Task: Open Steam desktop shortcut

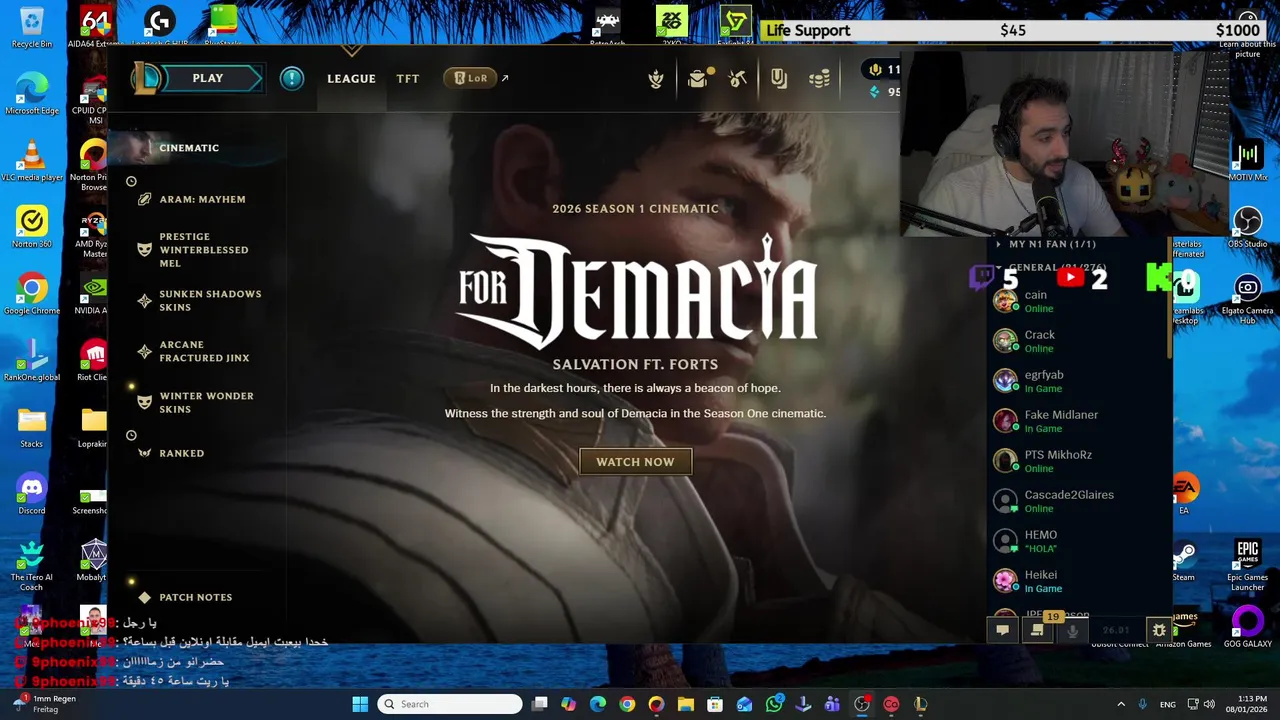Action: [1184, 561]
